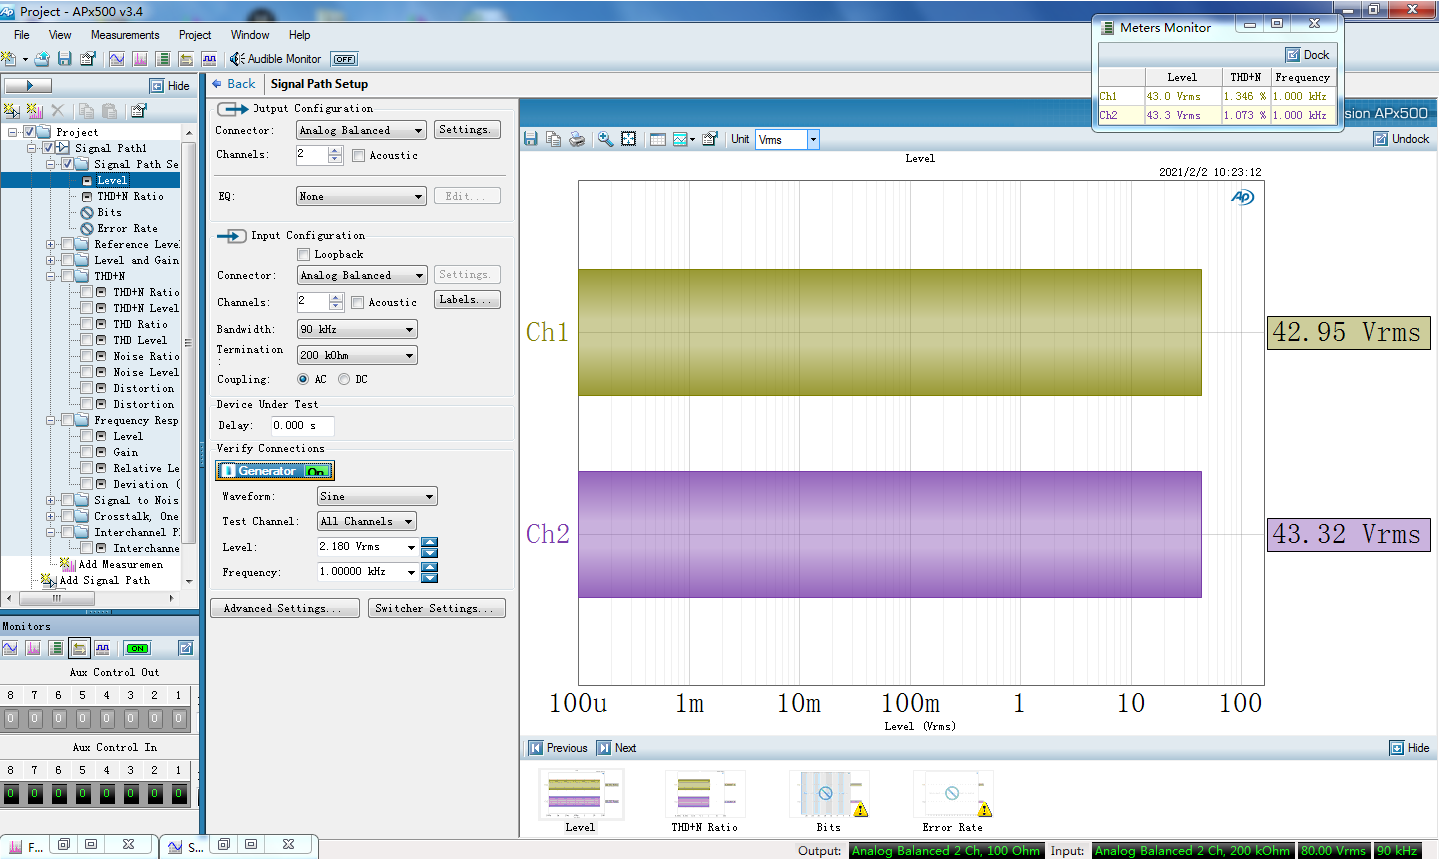Decrease generator Frequency with down arrow
This screenshot has width=1439, height=859.
(430, 578)
